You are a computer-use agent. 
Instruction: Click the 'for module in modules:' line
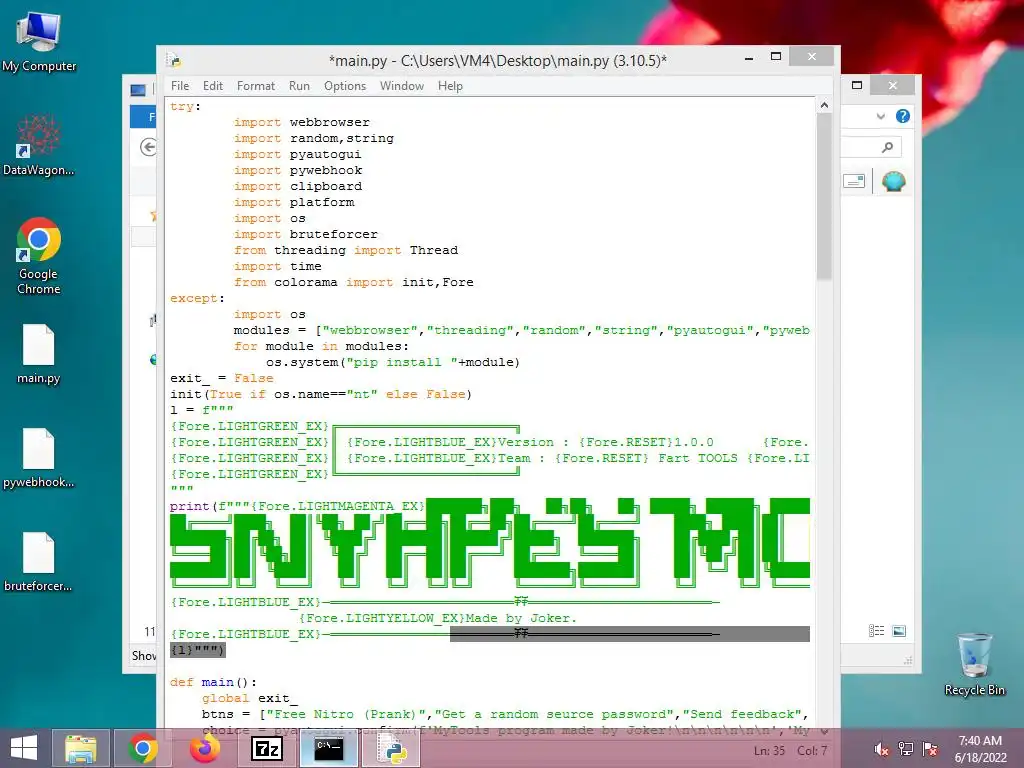321,346
